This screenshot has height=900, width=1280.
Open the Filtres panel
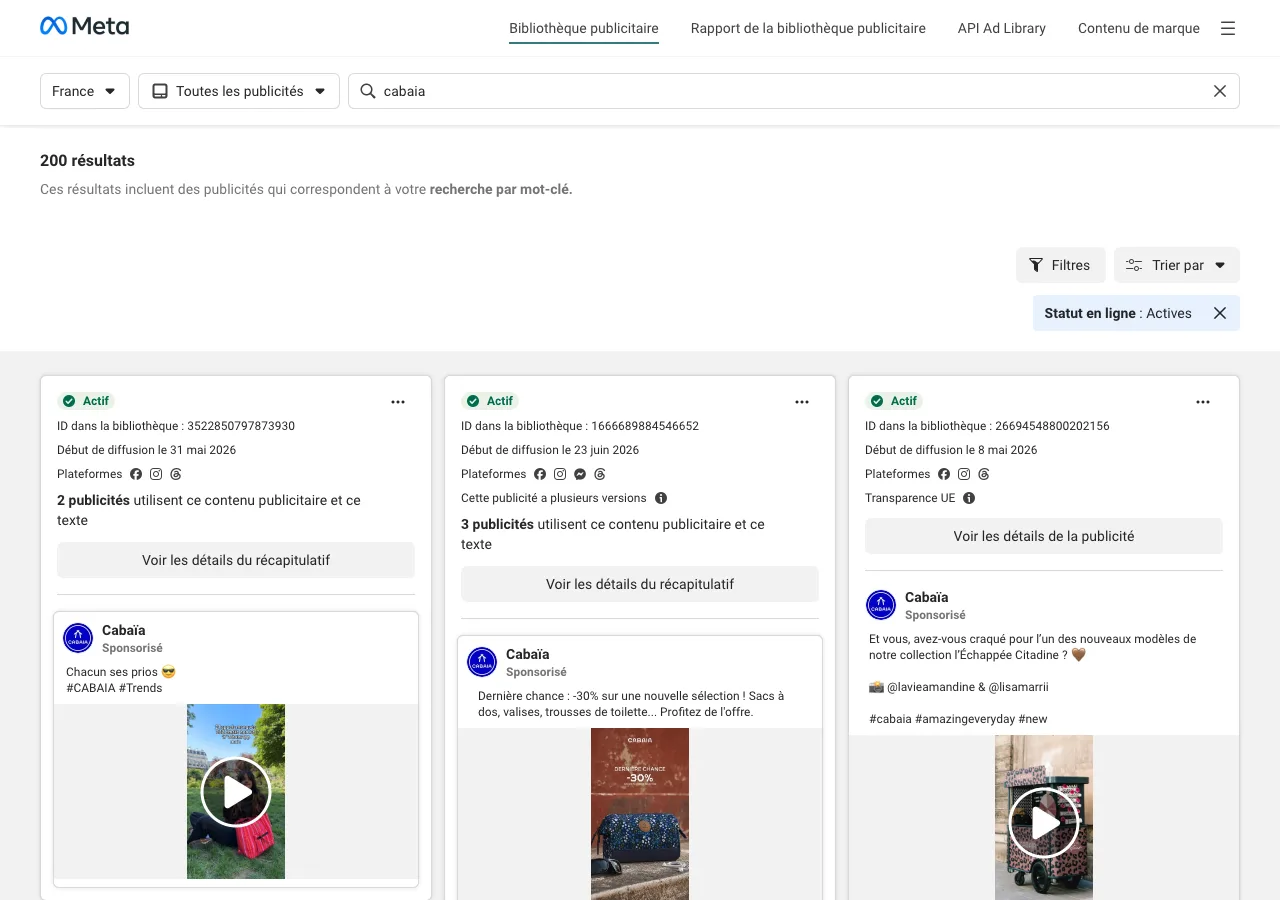point(1061,265)
